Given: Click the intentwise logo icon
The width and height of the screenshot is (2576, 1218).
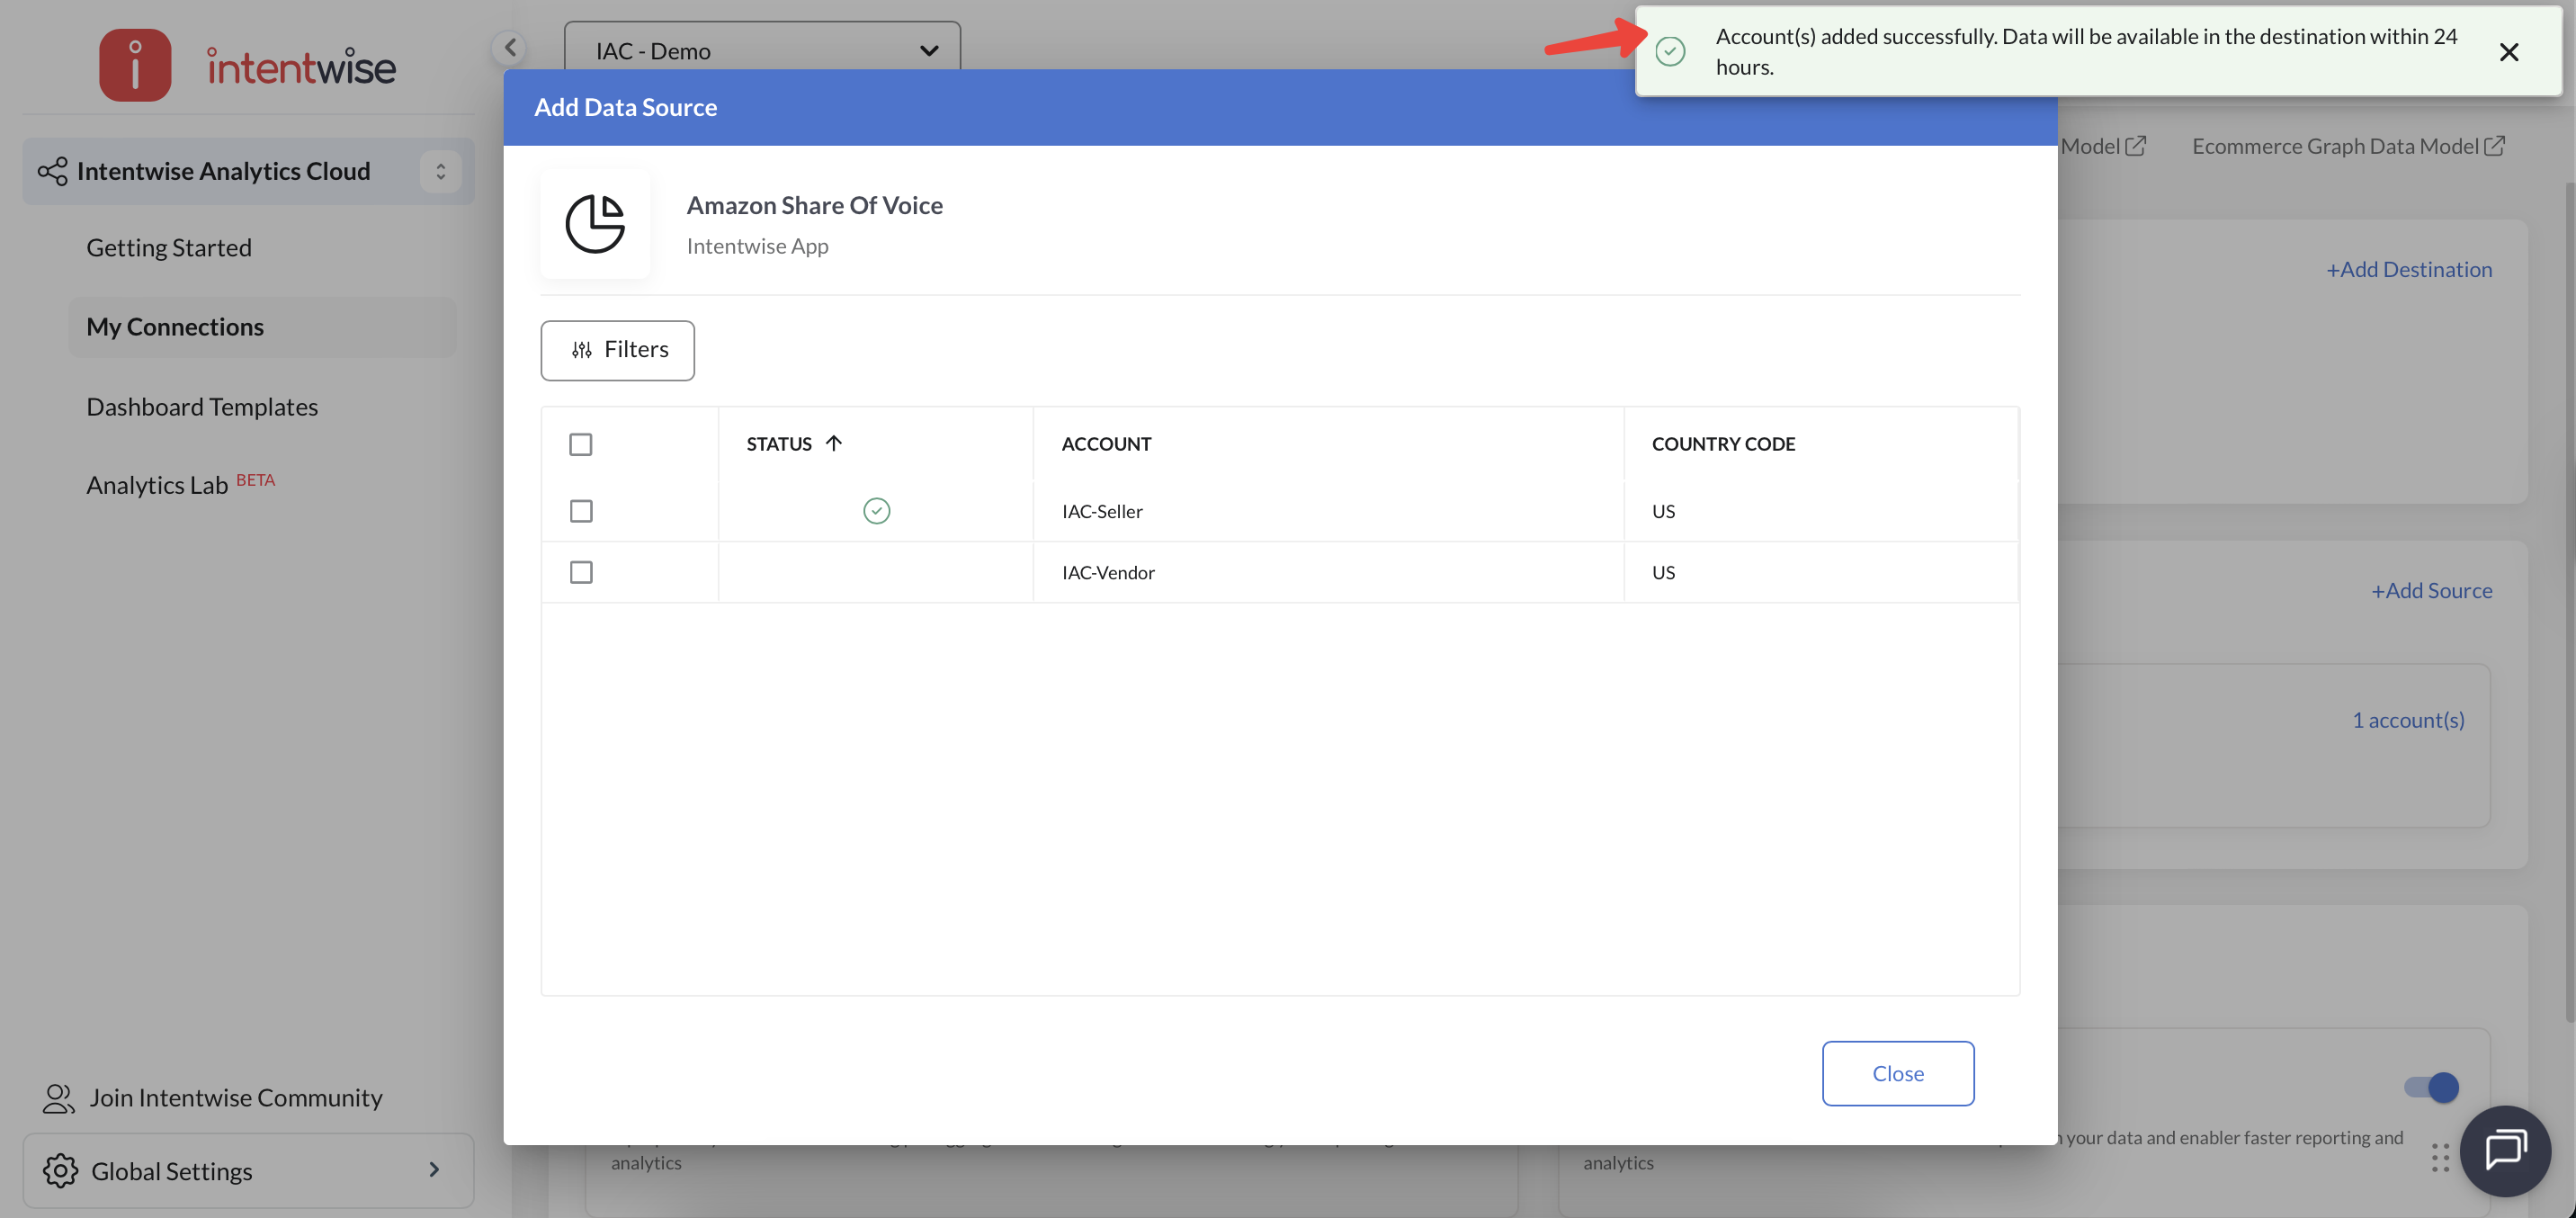Looking at the screenshot, I should pos(135,65).
